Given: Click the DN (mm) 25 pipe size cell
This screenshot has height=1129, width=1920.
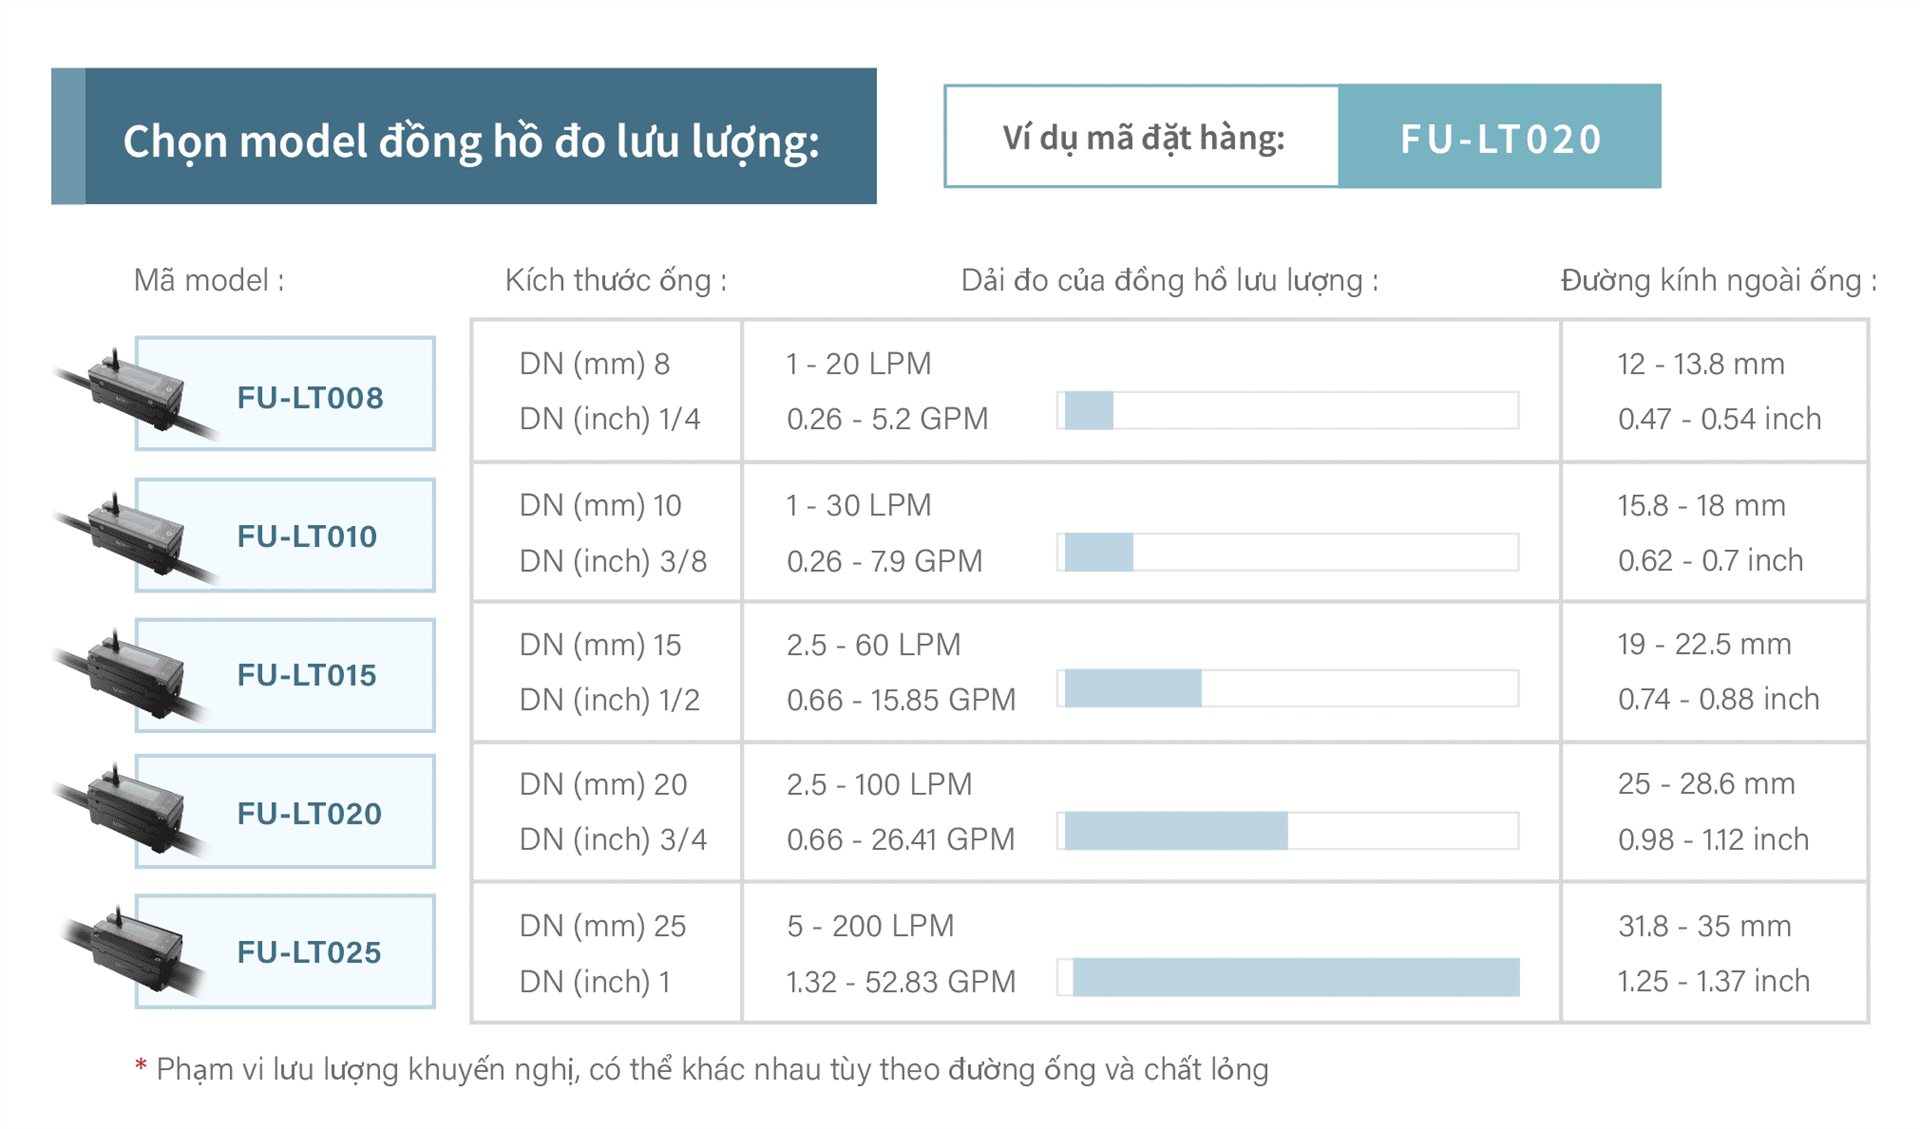Looking at the screenshot, I should [603, 926].
